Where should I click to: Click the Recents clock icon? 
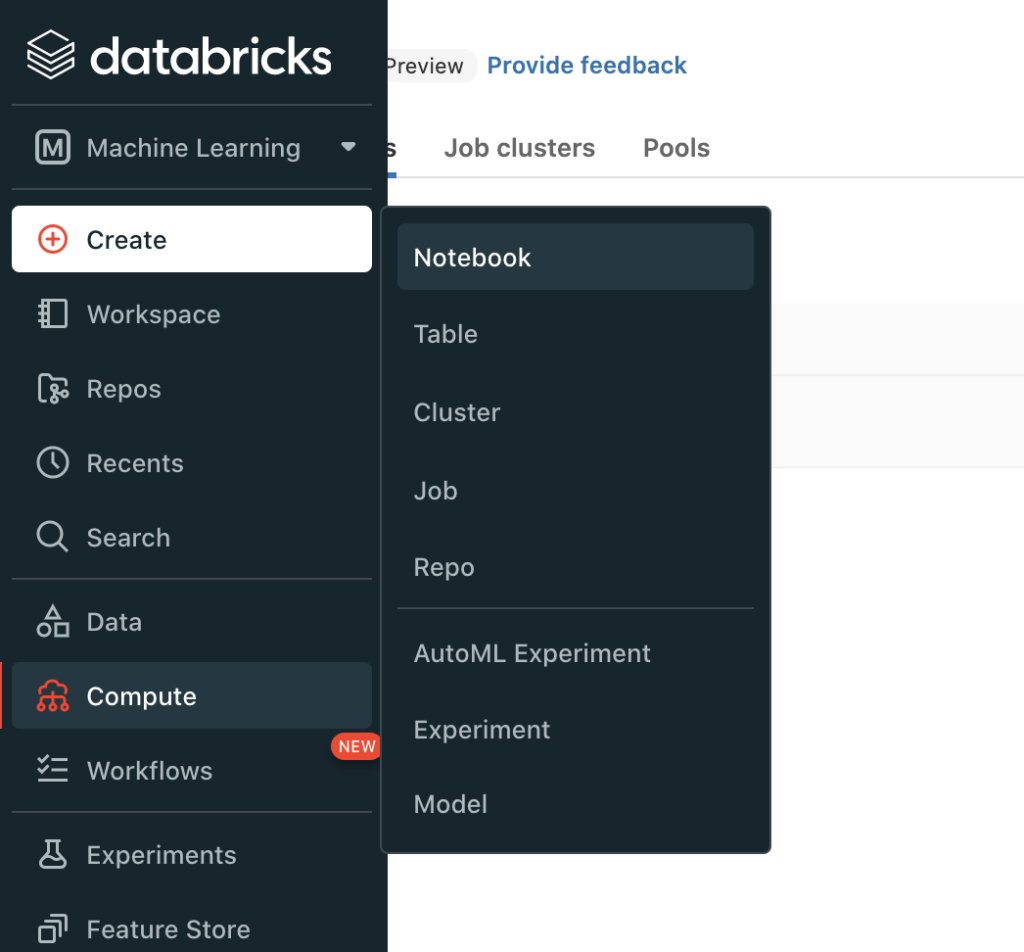click(52, 463)
